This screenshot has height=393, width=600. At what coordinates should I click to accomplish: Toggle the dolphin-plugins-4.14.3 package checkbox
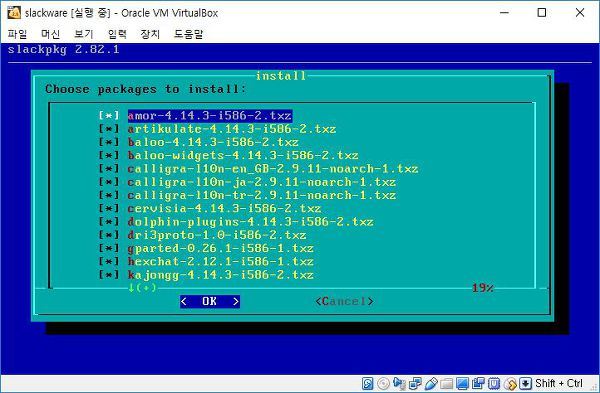109,222
